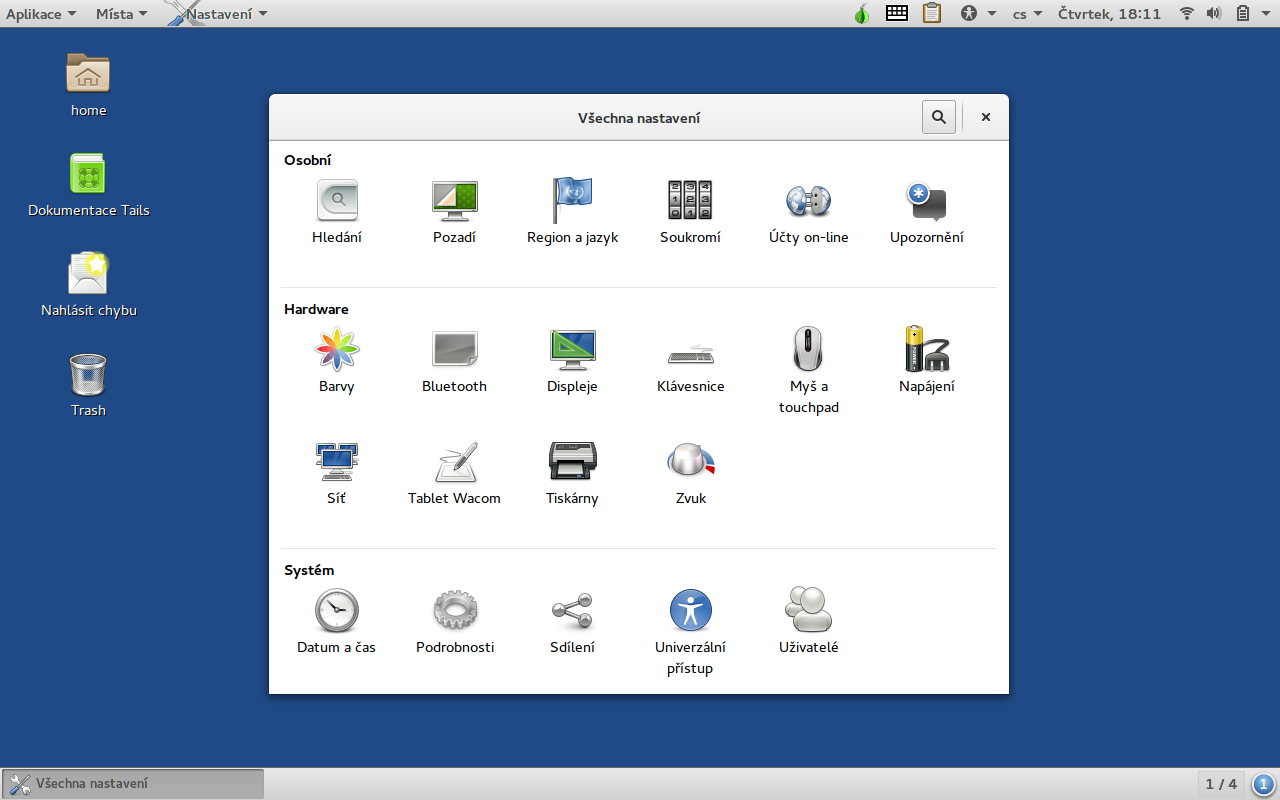Viewport: 1280px width, 800px height.
Task: Click the clipboard tray icon
Action: (x=932, y=14)
